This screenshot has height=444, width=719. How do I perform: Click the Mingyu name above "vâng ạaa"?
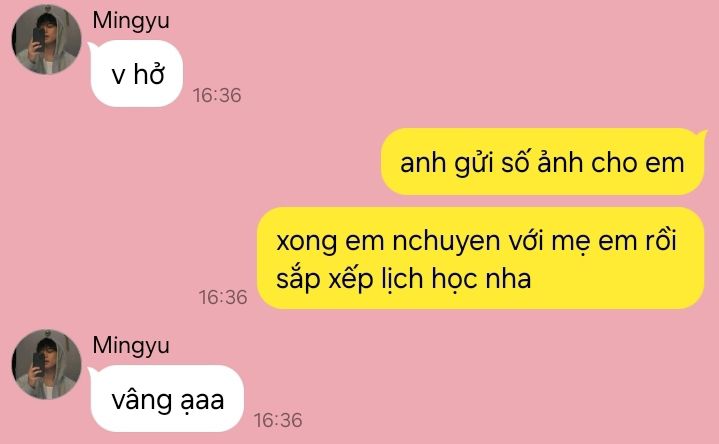coord(131,346)
